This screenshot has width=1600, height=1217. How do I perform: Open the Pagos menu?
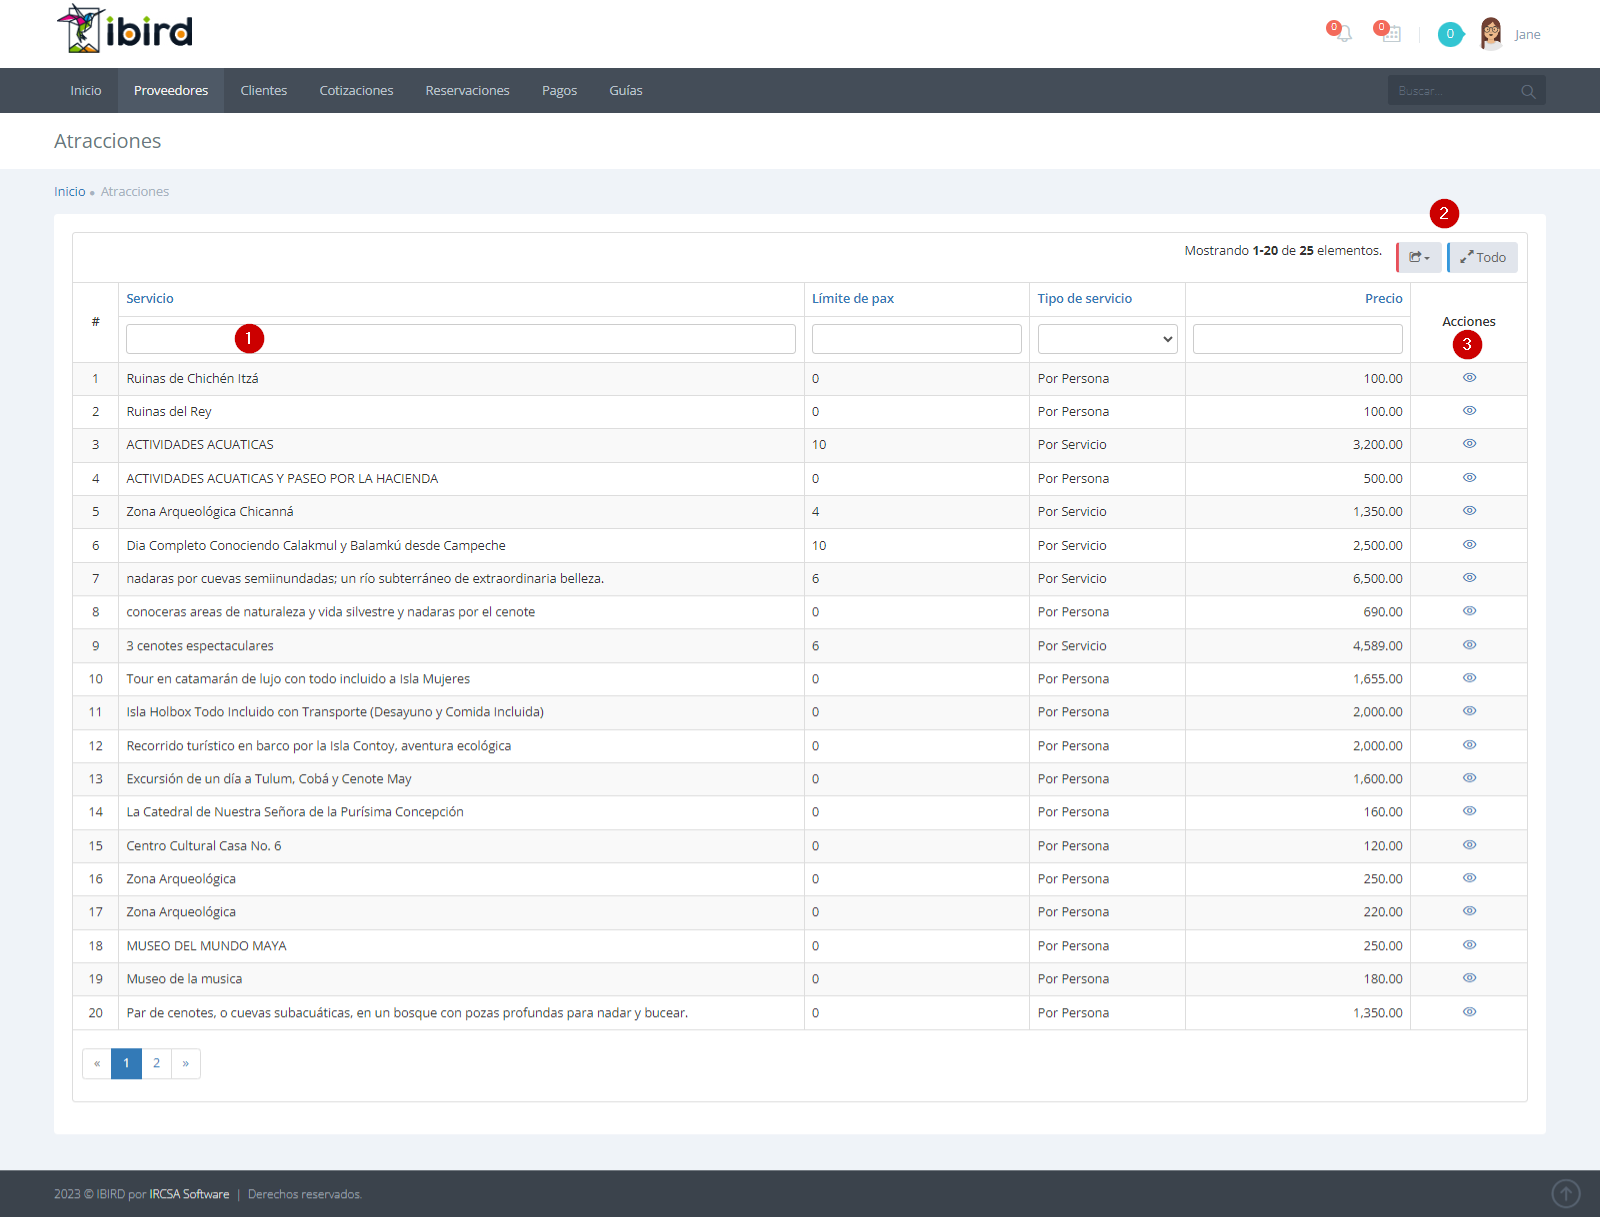tap(559, 91)
